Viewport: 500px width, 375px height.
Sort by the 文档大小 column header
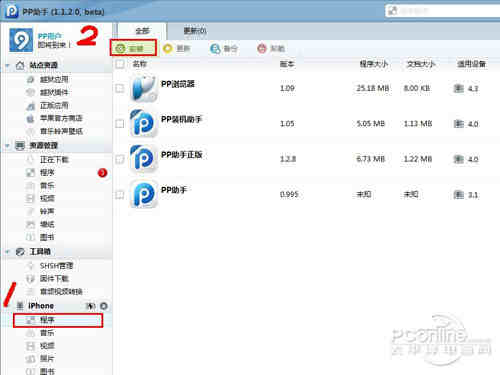[421, 64]
